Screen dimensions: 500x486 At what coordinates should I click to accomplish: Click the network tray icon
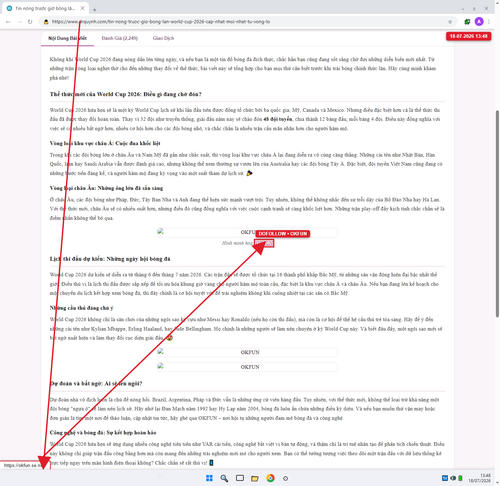(x=445, y=478)
